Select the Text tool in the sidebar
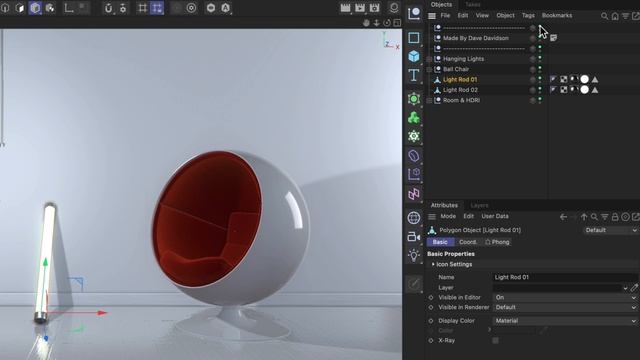The height and width of the screenshot is (360, 640). pyautogui.click(x=414, y=75)
